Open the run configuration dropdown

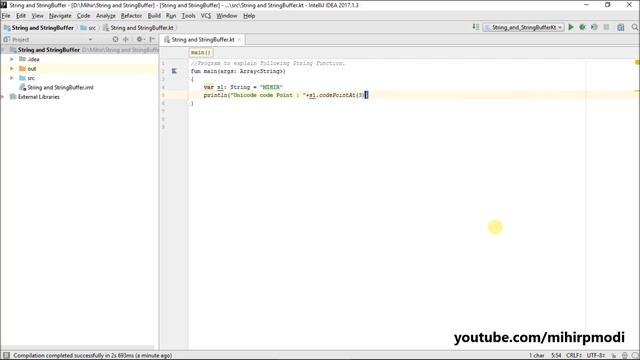pyautogui.click(x=524, y=27)
